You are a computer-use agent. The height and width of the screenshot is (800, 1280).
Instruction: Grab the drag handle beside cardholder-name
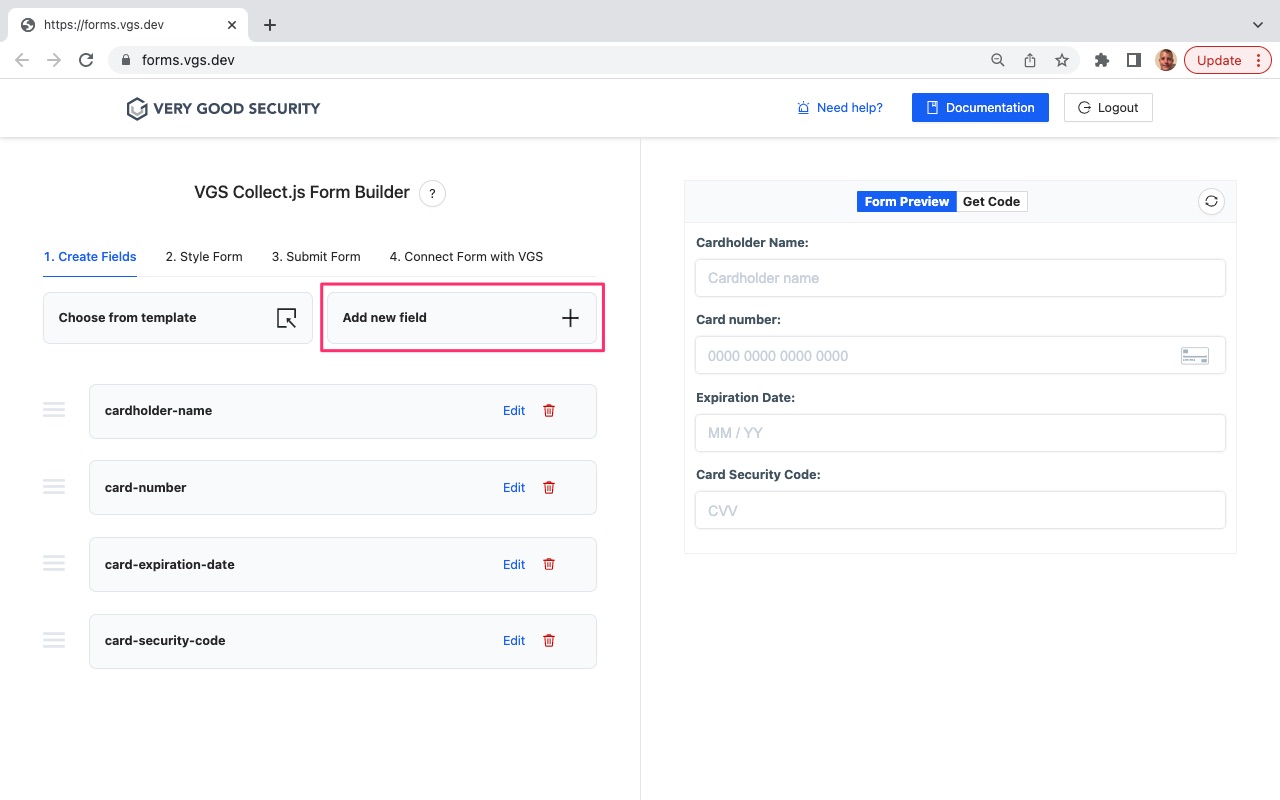point(54,410)
